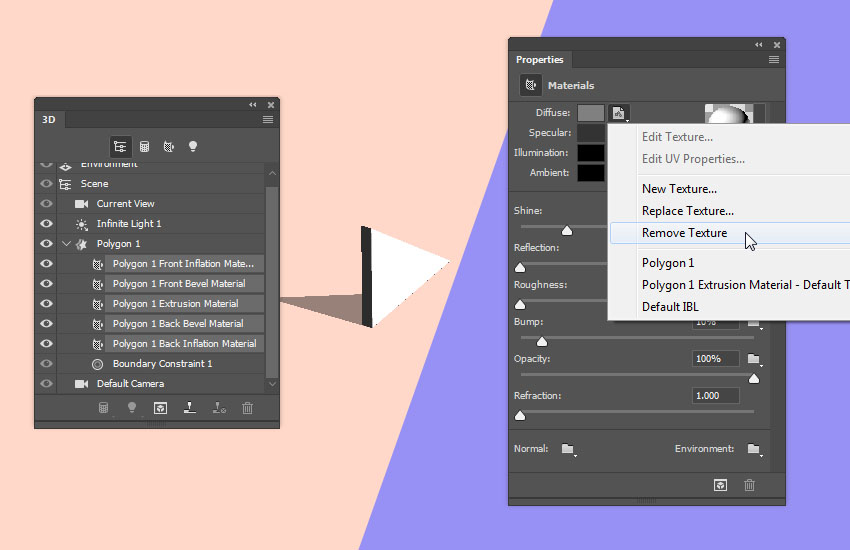850x551 pixels.
Task: Click the 3D panel scroll down arrow
Action: click(272, 384)
